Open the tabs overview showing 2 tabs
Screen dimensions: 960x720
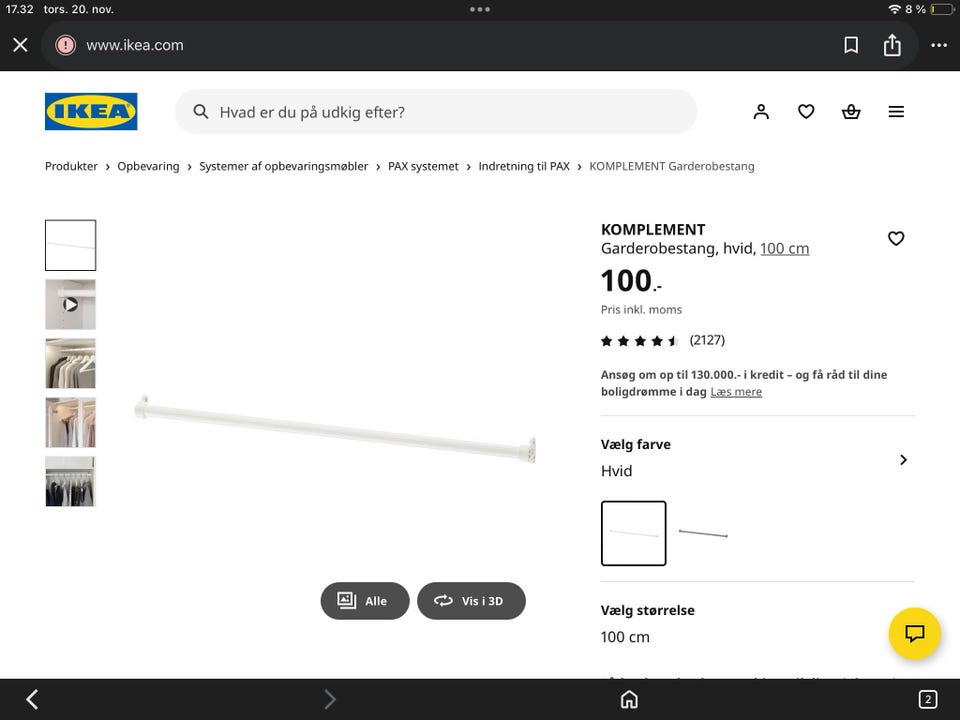point(928,699)
